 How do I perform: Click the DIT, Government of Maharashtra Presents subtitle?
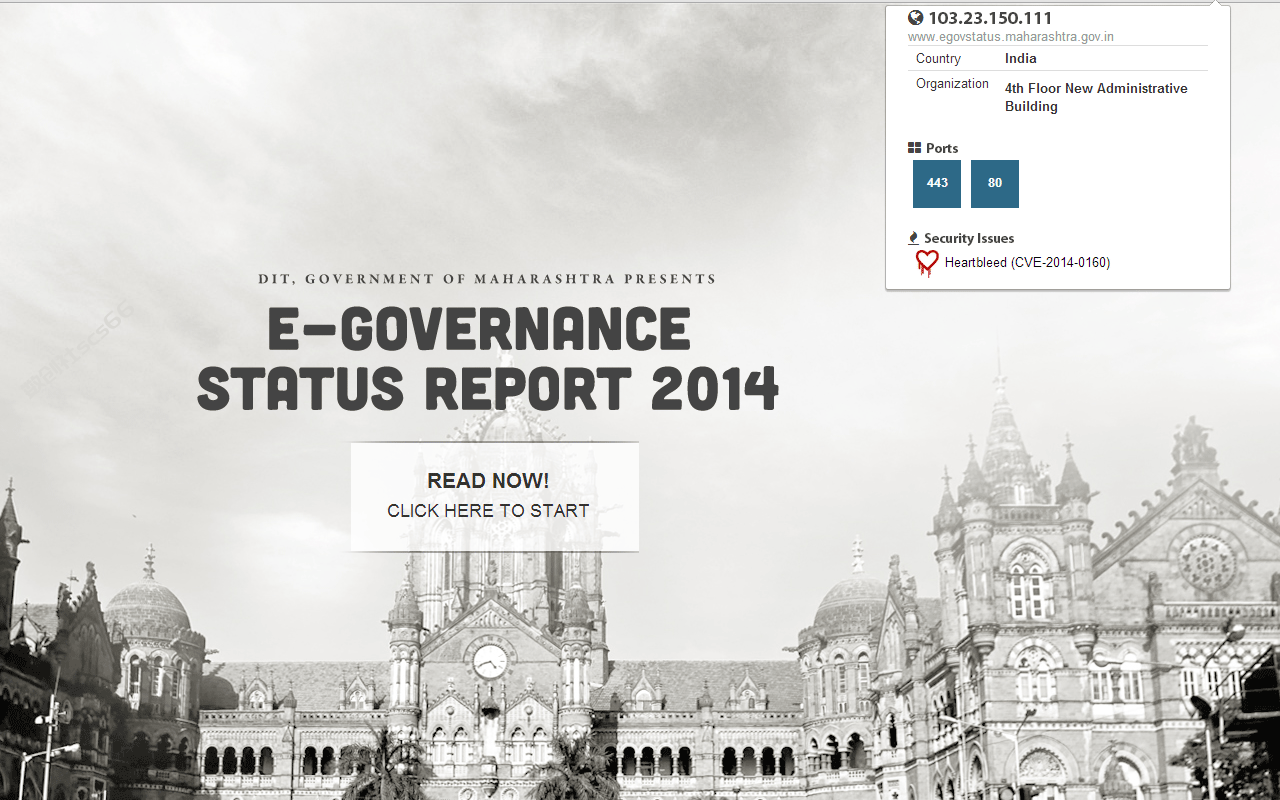487,279
